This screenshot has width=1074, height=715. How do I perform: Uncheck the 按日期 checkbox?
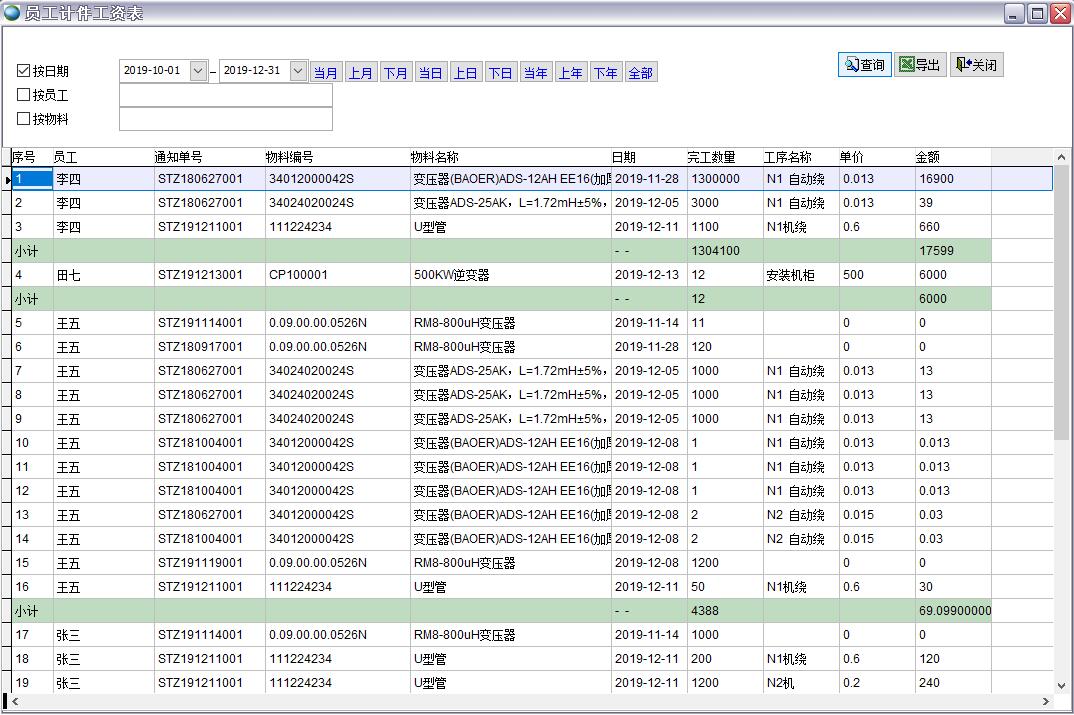[24, 71]
